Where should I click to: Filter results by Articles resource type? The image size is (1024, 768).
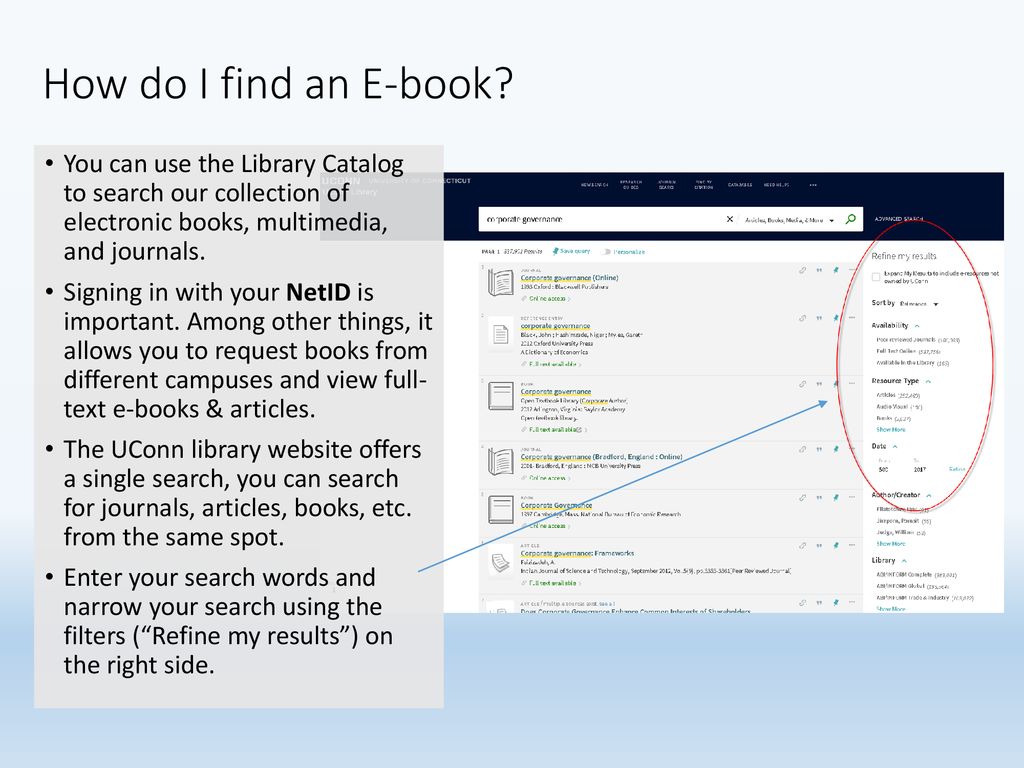tap(898, 395)
